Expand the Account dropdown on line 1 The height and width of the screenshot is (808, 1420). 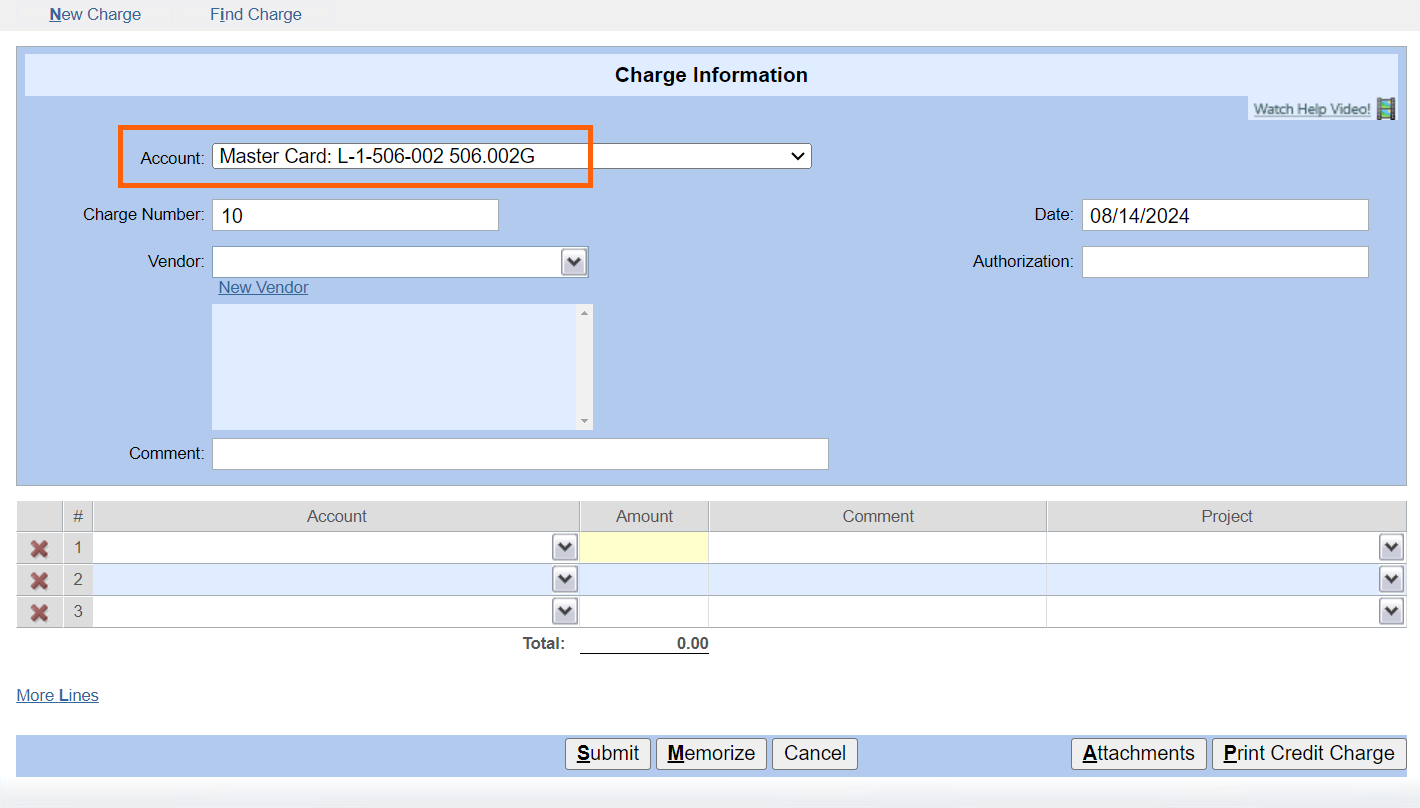tap(565, 547)
